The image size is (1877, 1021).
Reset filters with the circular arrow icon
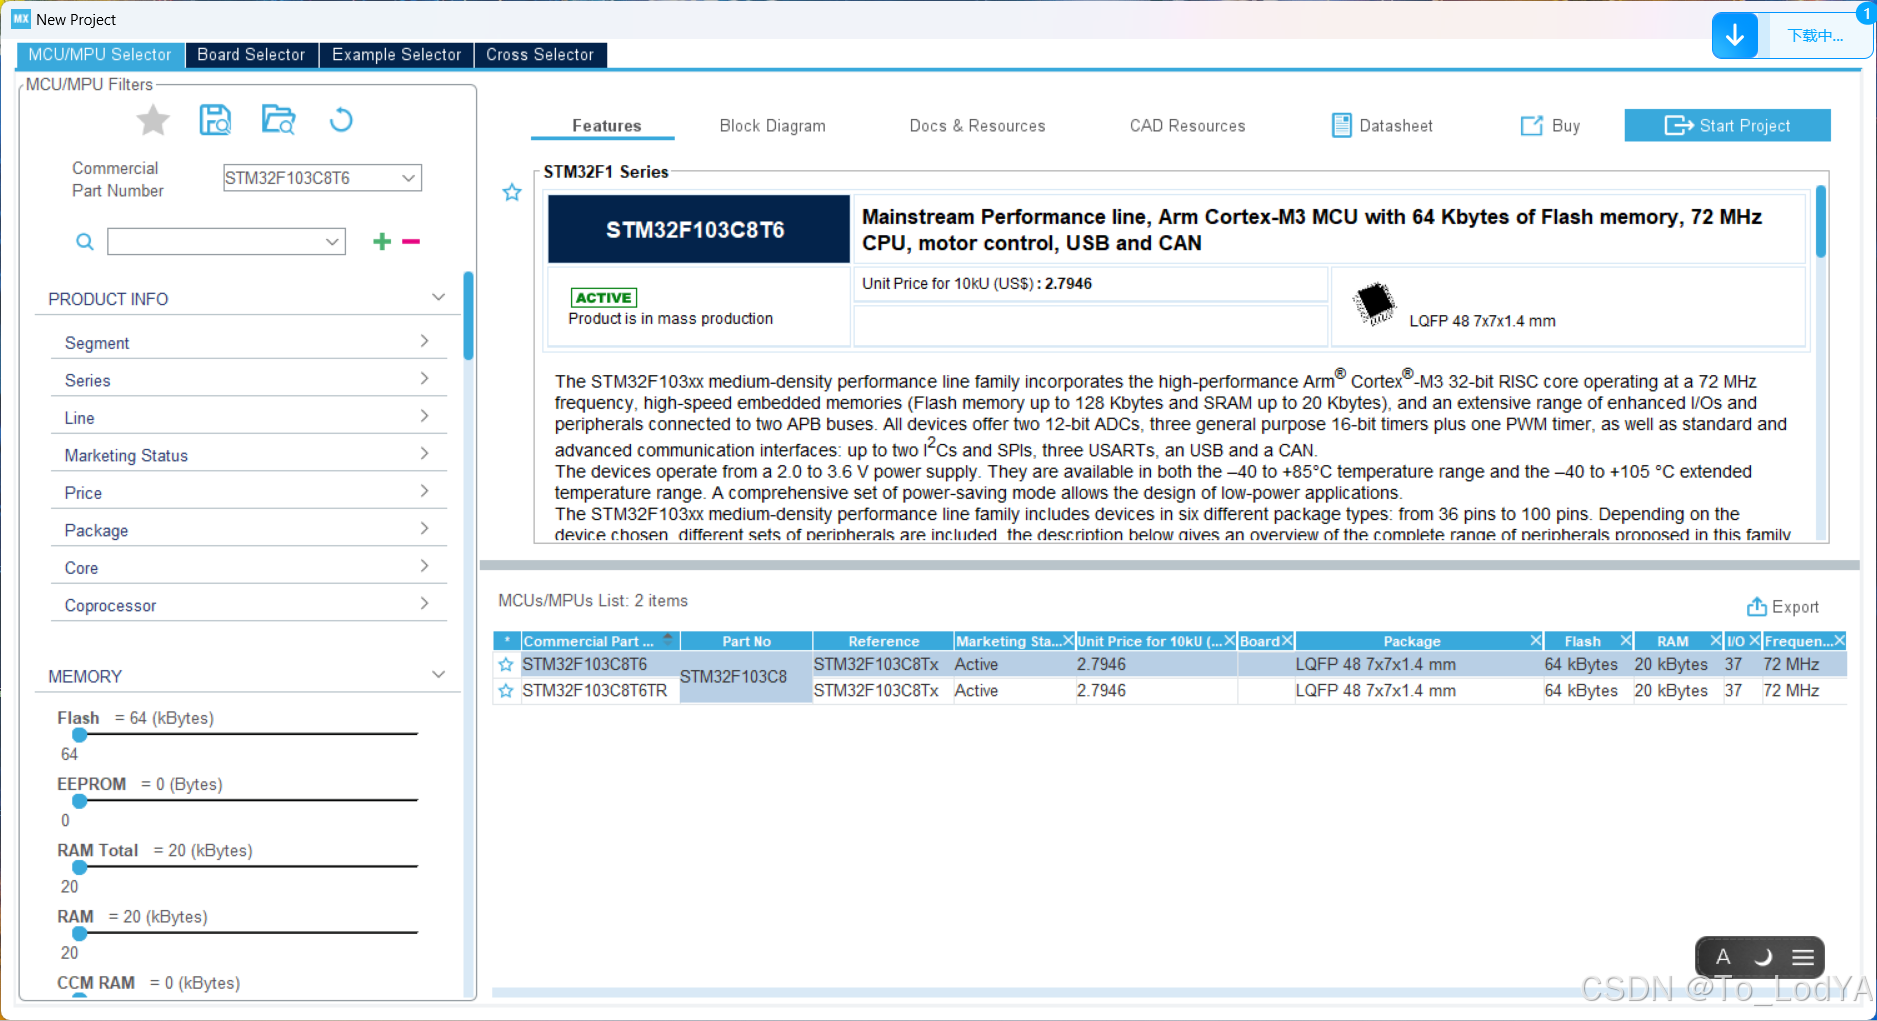tap(341, 120)
